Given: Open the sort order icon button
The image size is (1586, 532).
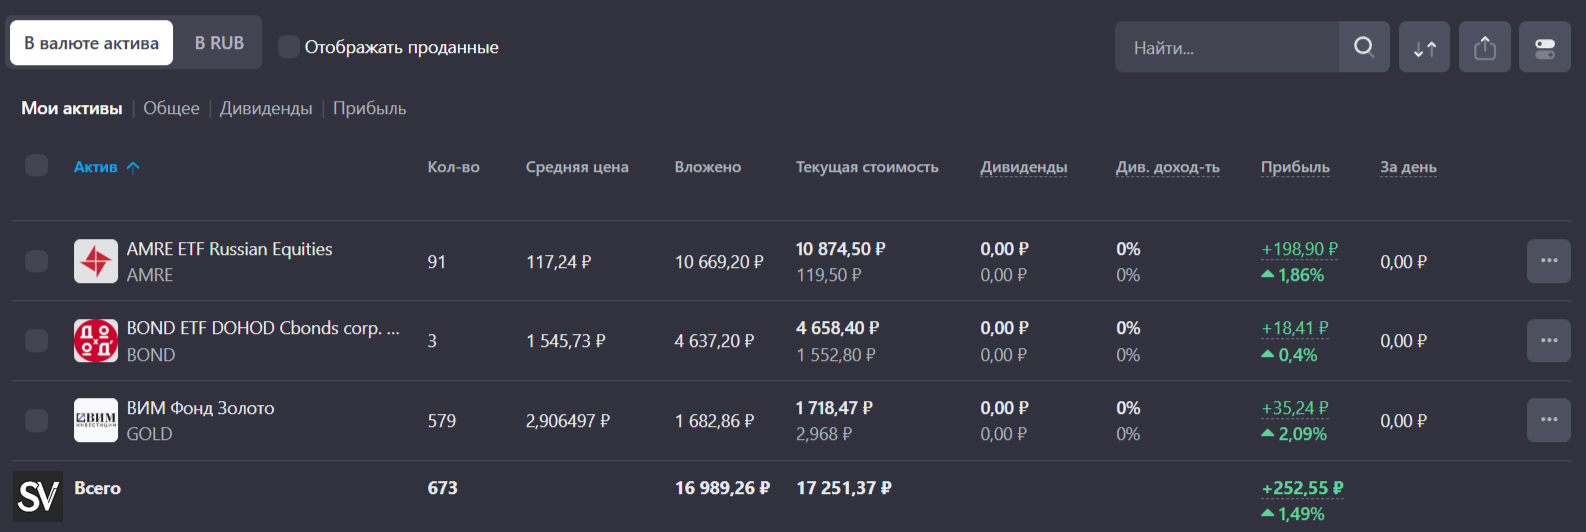Looking at the screenshot, I should coord(1424,47).
